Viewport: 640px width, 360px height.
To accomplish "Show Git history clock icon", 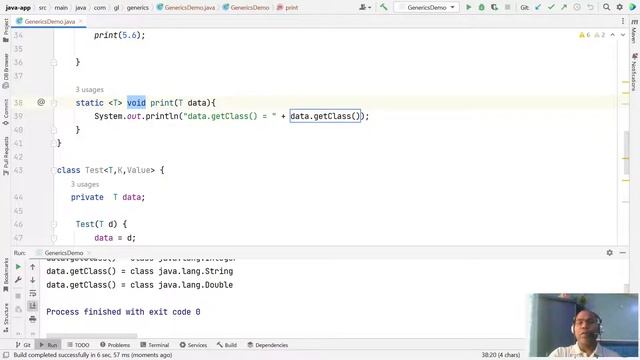I will pyautogui.click(x=577, y=7).
